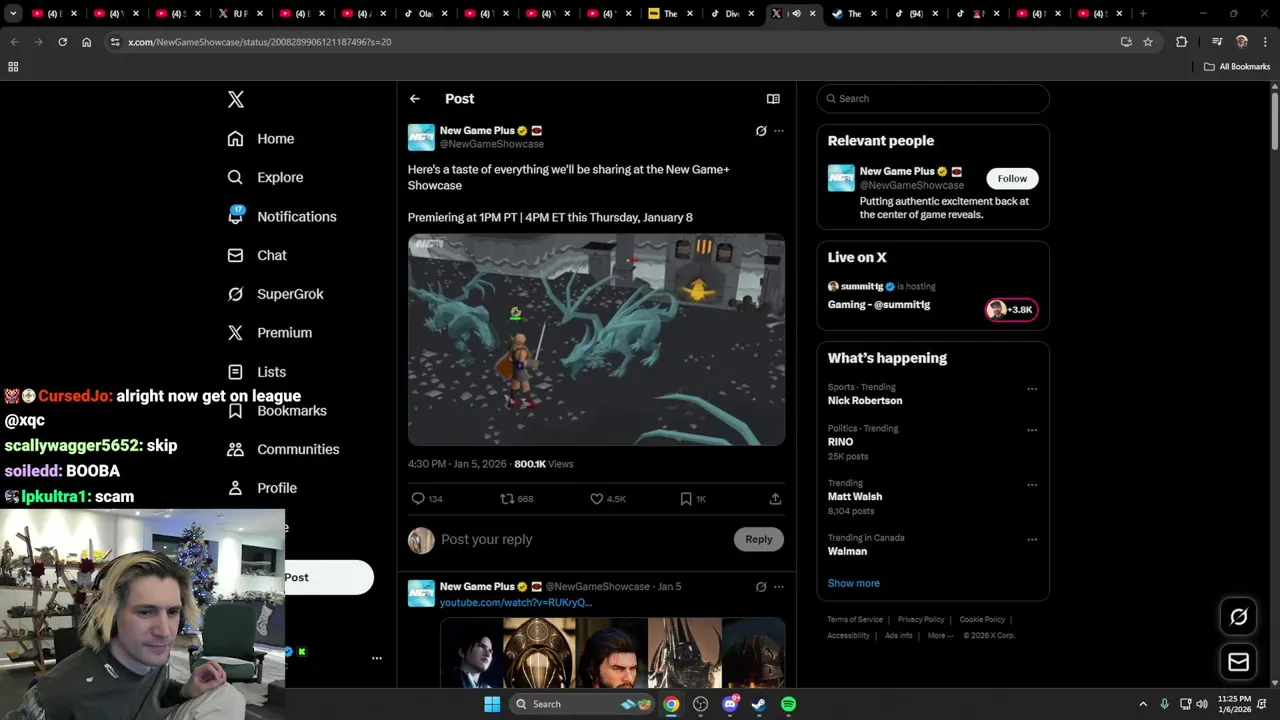1280x720 pixels.
Task: Open Chat in the sidebar
Action: 257,255
